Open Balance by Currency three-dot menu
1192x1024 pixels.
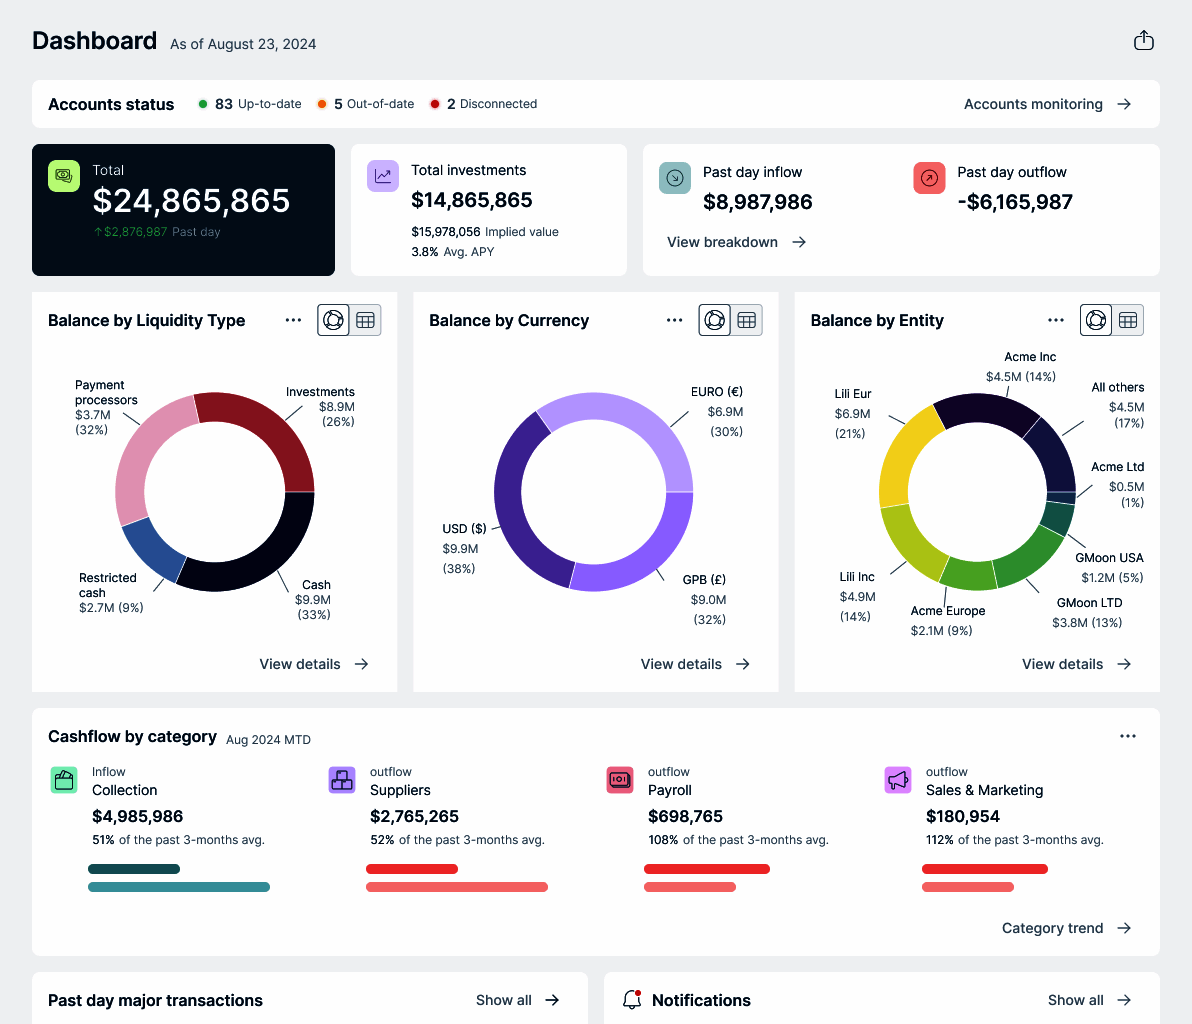click(x=674, y=320)
